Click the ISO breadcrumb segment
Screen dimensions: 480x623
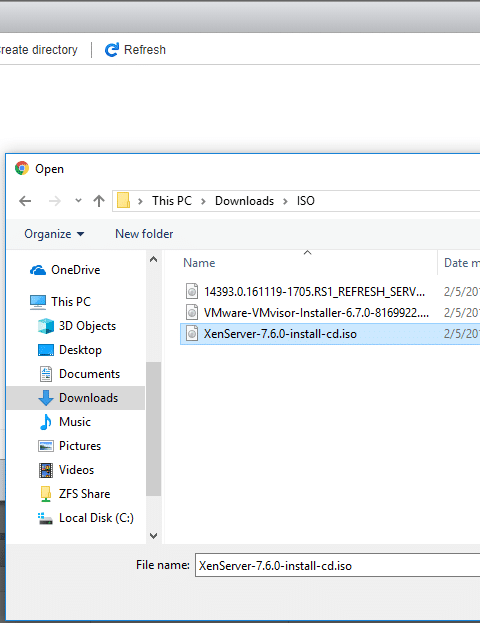click(x=306, y=201)
